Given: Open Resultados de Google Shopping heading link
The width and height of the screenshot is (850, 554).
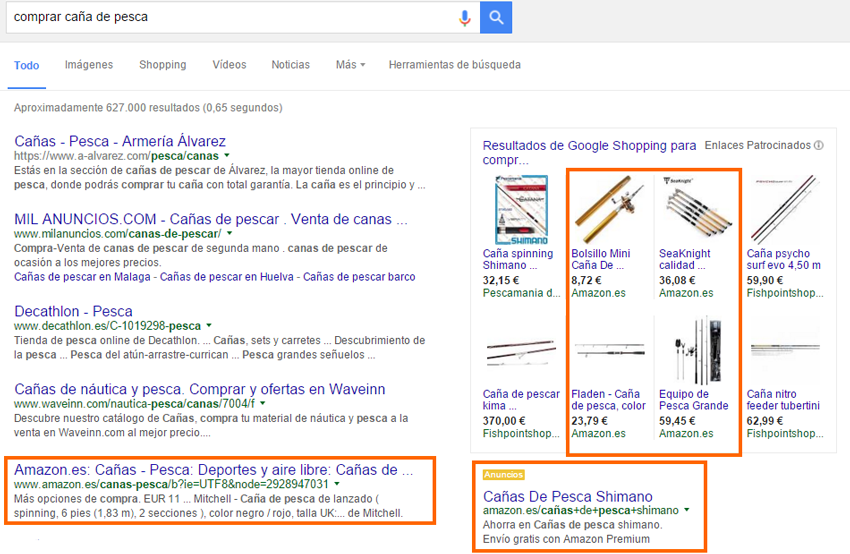Looking at the screenshot, I should coord(589,153).
